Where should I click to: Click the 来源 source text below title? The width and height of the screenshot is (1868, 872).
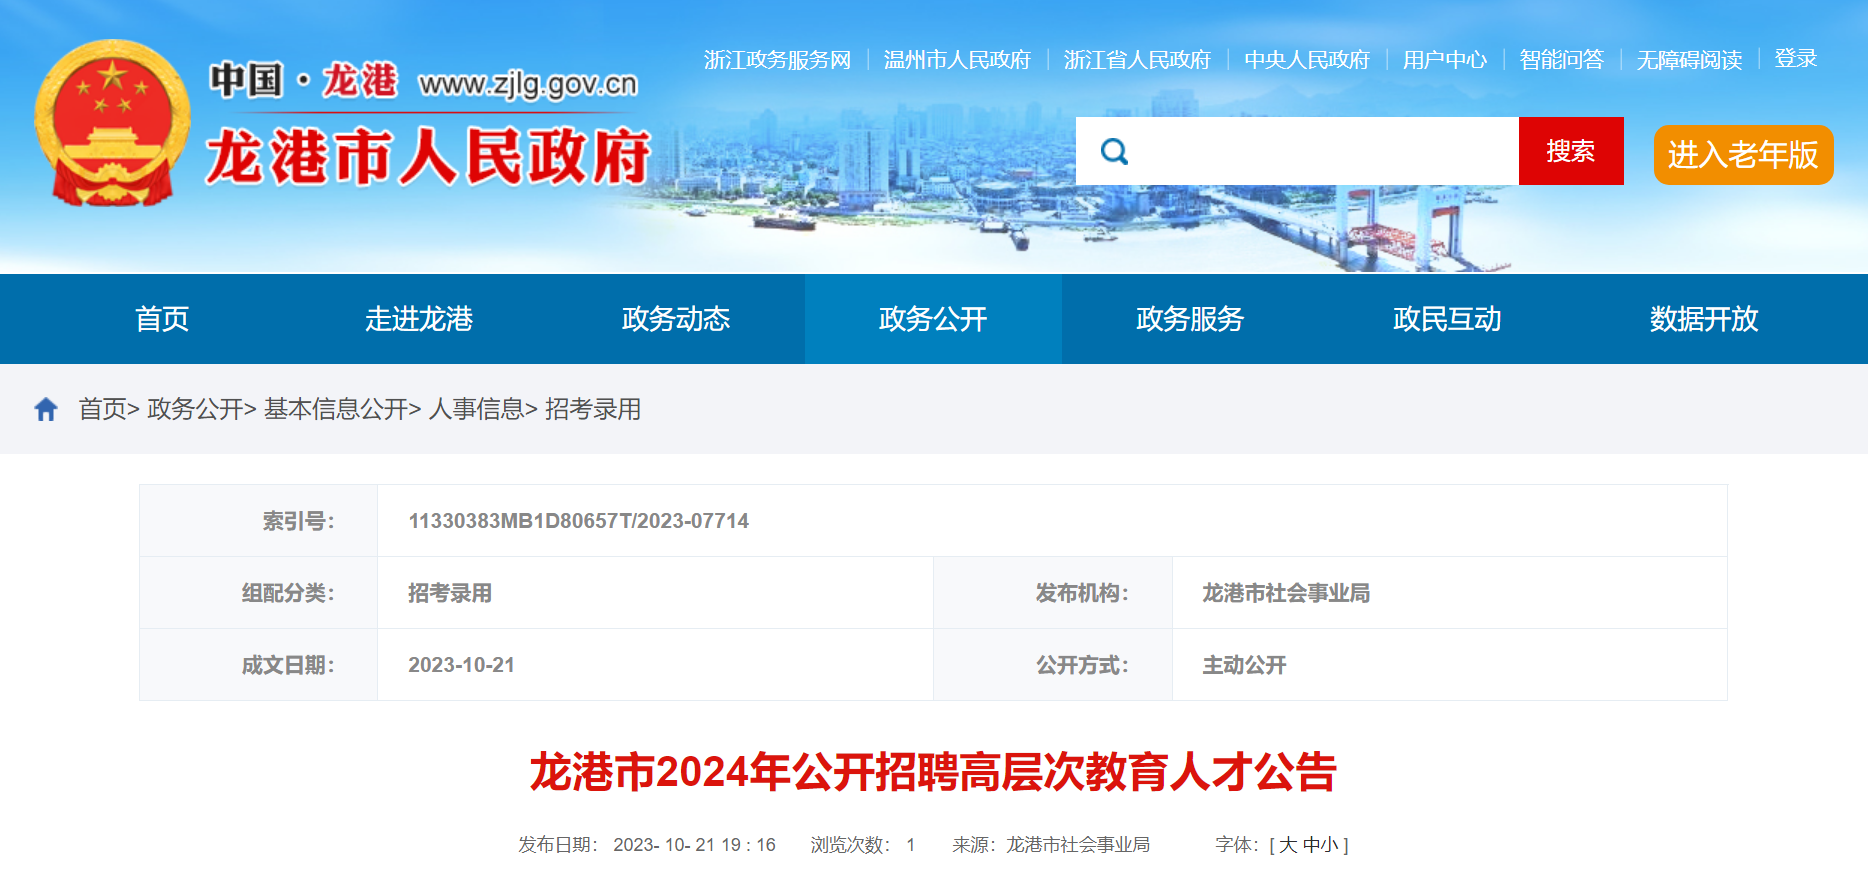[1051, 845]
